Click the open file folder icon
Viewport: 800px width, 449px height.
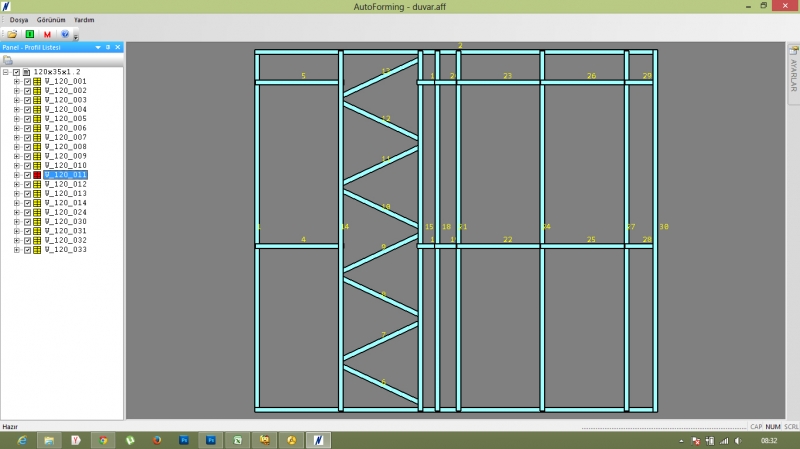coord(12,34)
